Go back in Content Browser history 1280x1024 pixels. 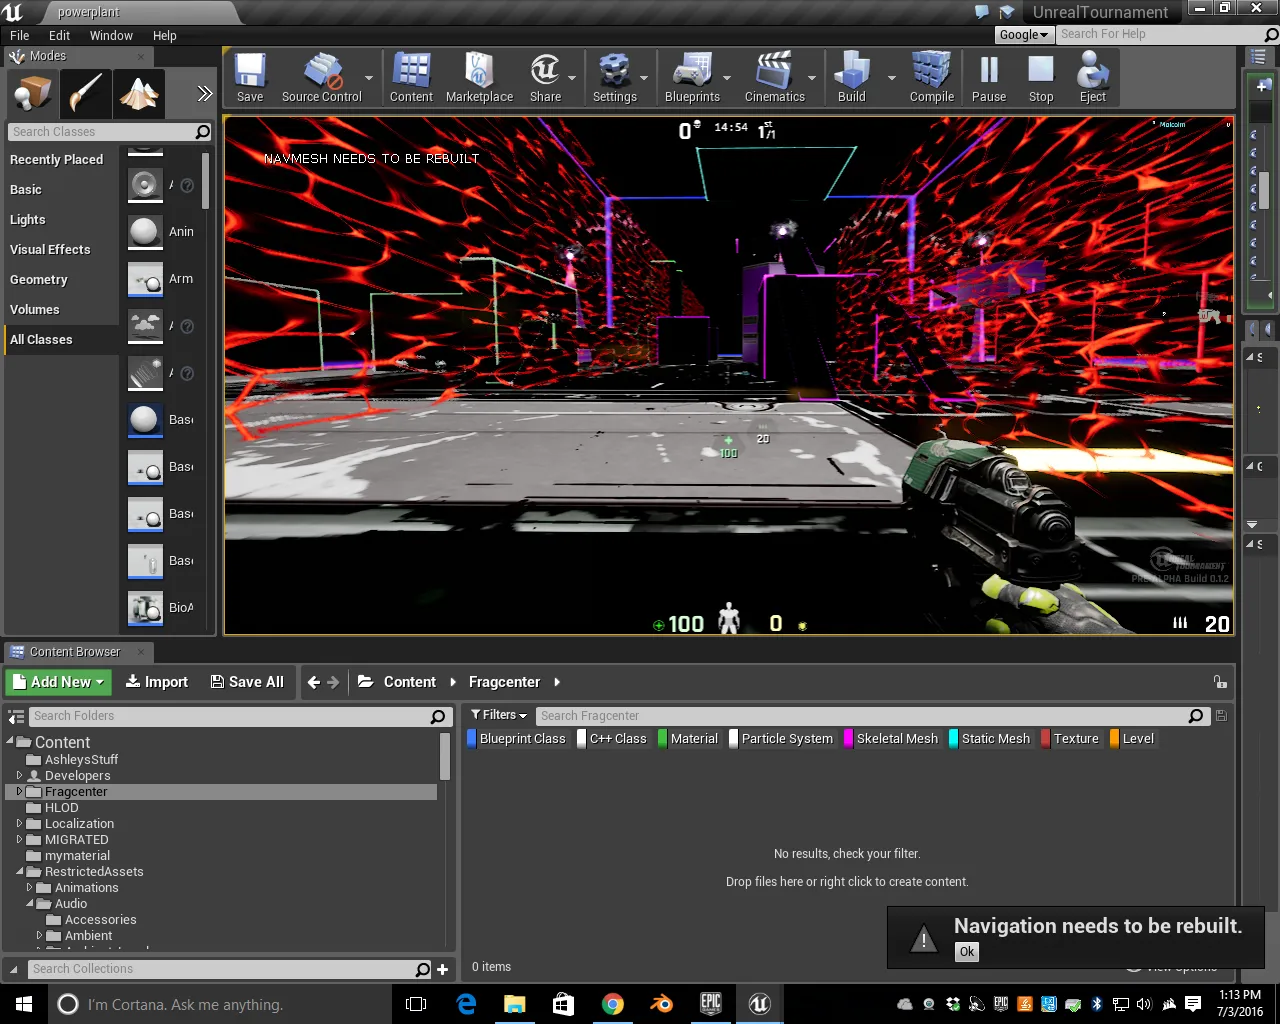pyautogui.click(x=314, y=682)
